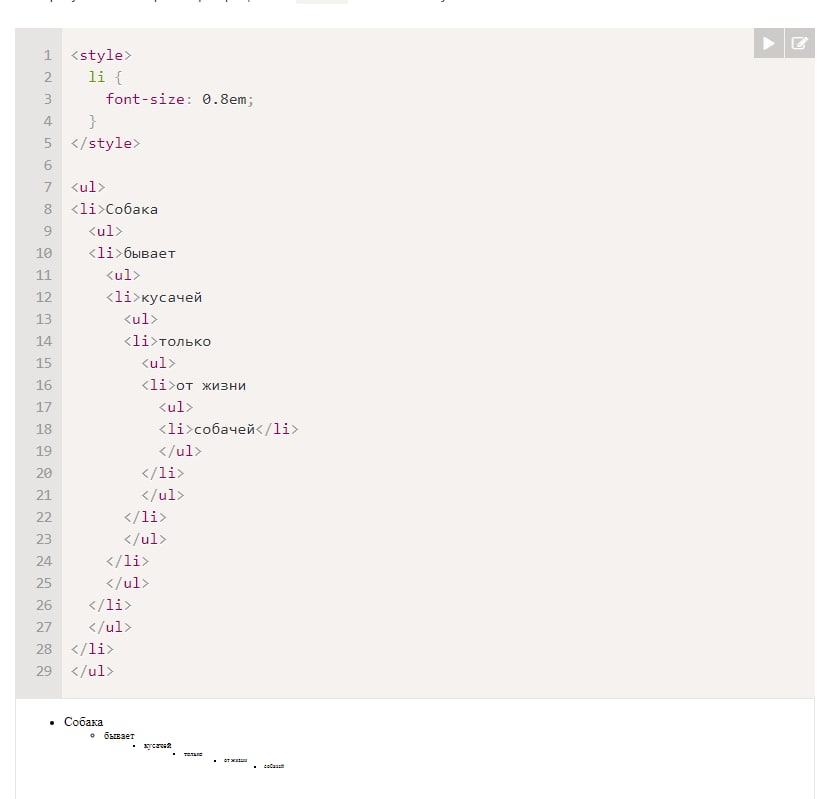Click Собака in the rendered result list
Image resolution: width=833 pixels, height=799 pixels.
click(83, 722)
